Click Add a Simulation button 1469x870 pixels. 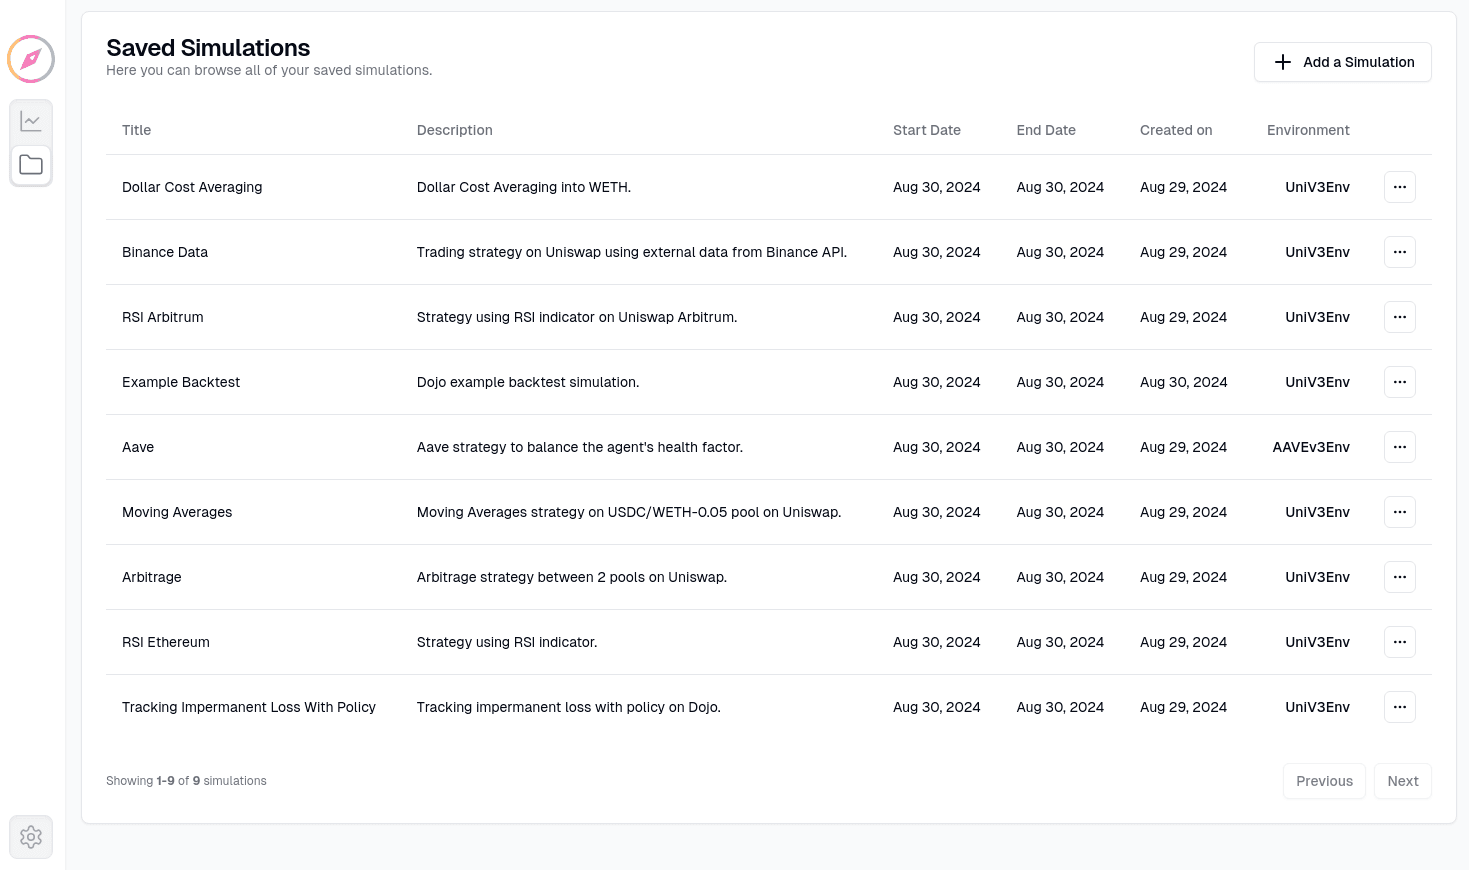click(1343, 62)
